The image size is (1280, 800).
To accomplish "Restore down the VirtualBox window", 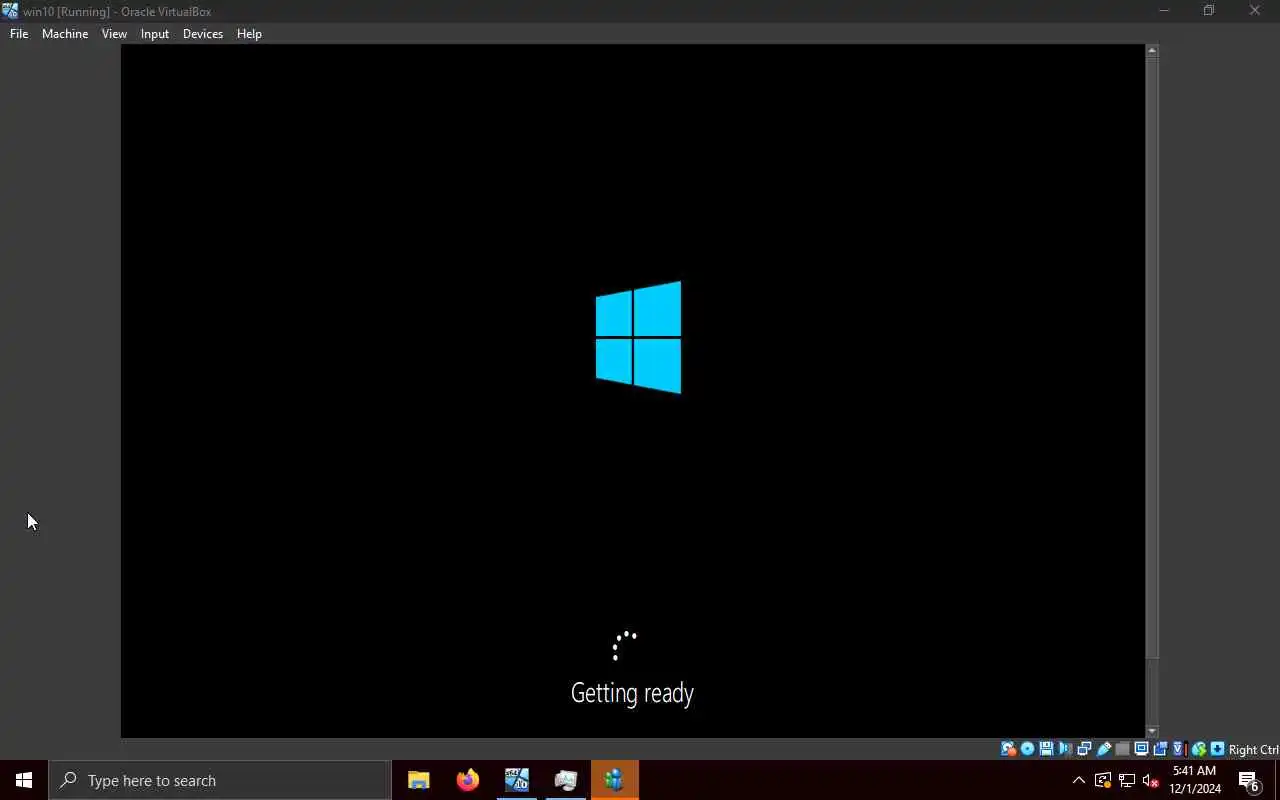I will (1209, 11).
